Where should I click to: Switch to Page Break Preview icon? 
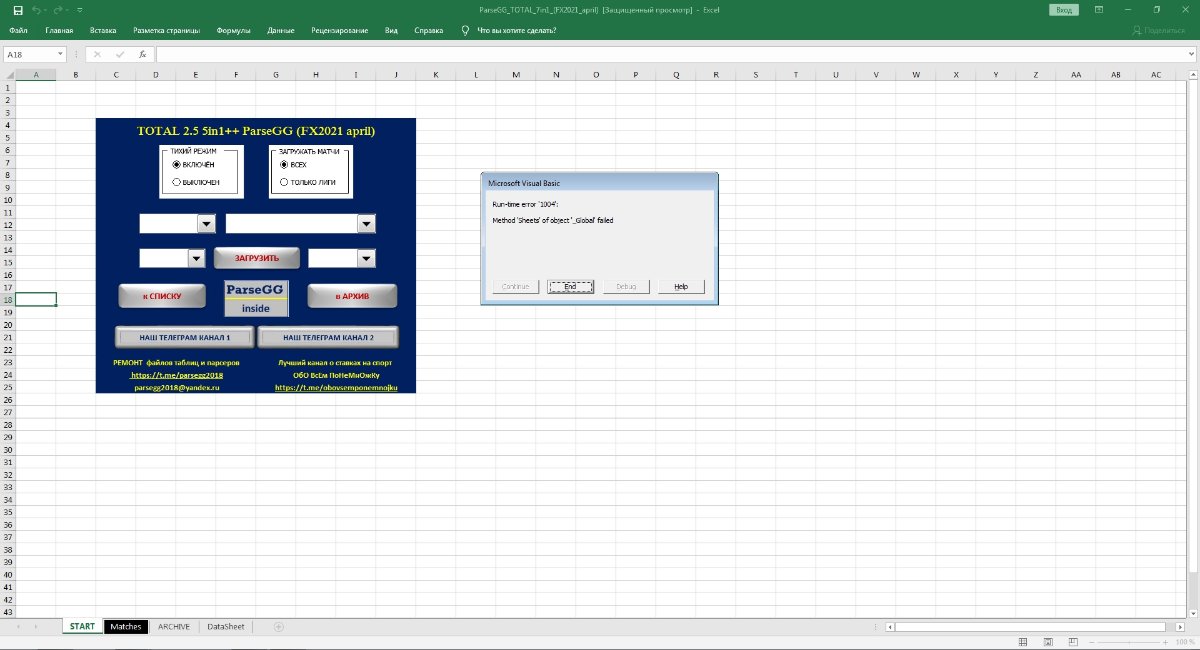(1072, 641)
